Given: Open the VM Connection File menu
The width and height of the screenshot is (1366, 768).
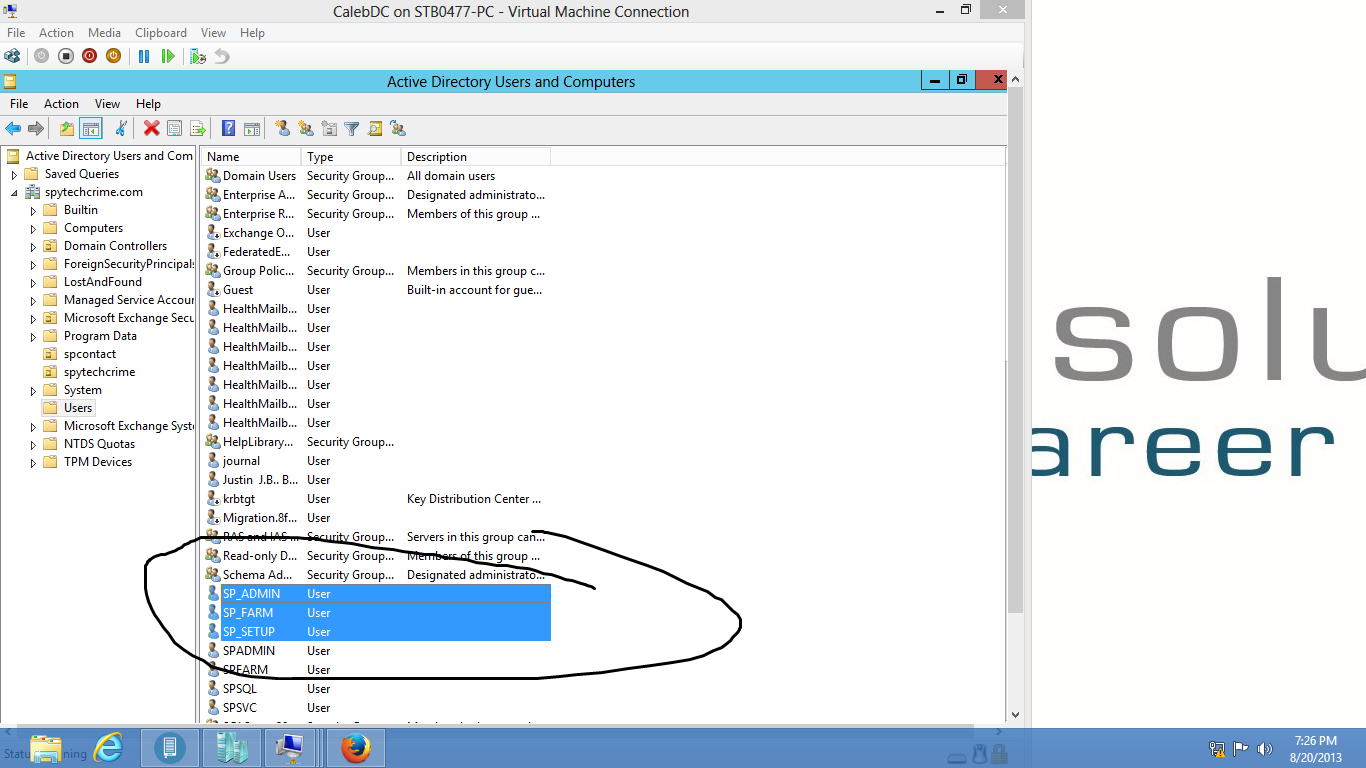Looking at the screenshot, I should (x=16, y=33).
